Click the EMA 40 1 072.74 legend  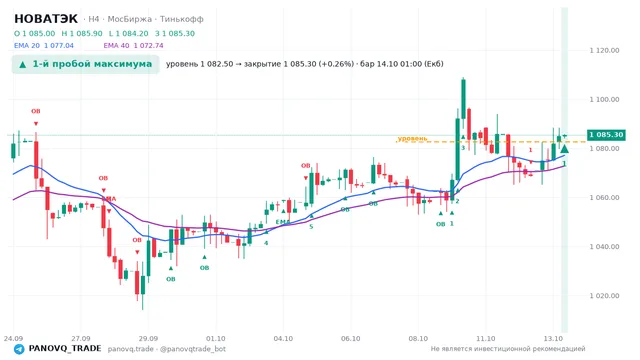[133, 45]
